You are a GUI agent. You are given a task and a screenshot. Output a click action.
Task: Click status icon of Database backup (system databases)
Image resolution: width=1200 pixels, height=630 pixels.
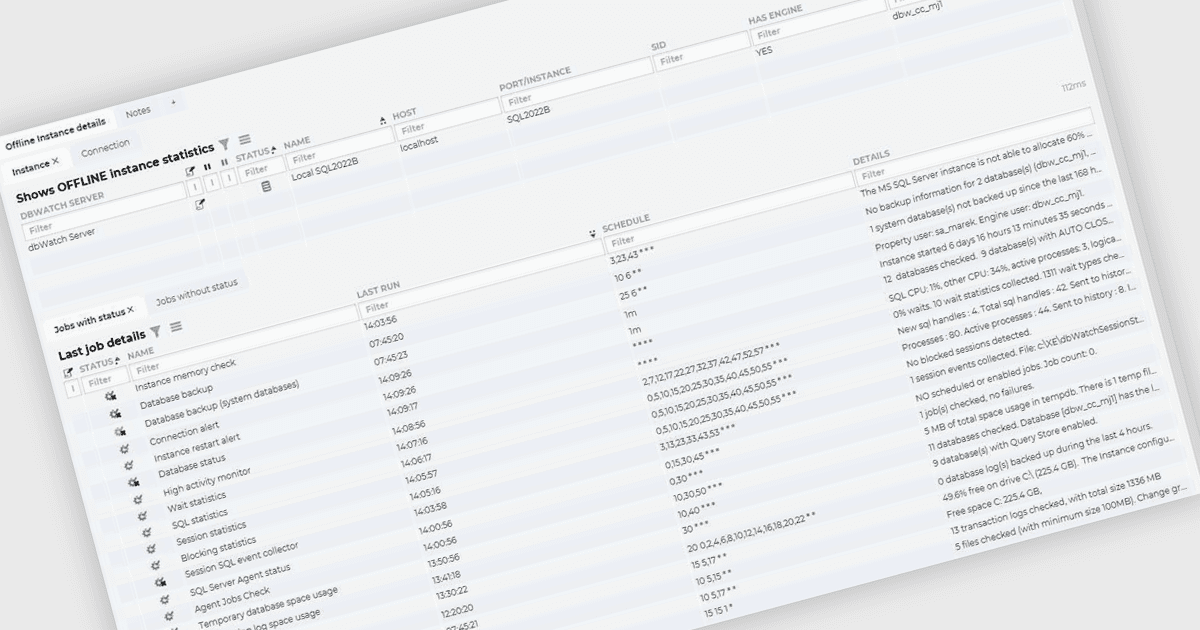[x=120, y=431]
